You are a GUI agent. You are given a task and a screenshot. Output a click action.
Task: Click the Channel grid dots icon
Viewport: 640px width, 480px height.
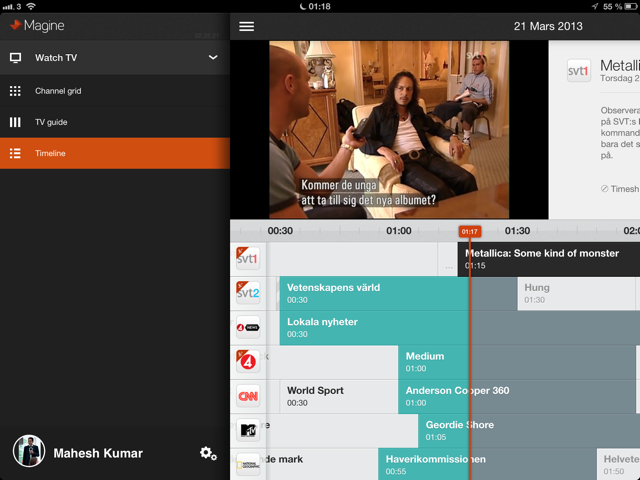15,91
